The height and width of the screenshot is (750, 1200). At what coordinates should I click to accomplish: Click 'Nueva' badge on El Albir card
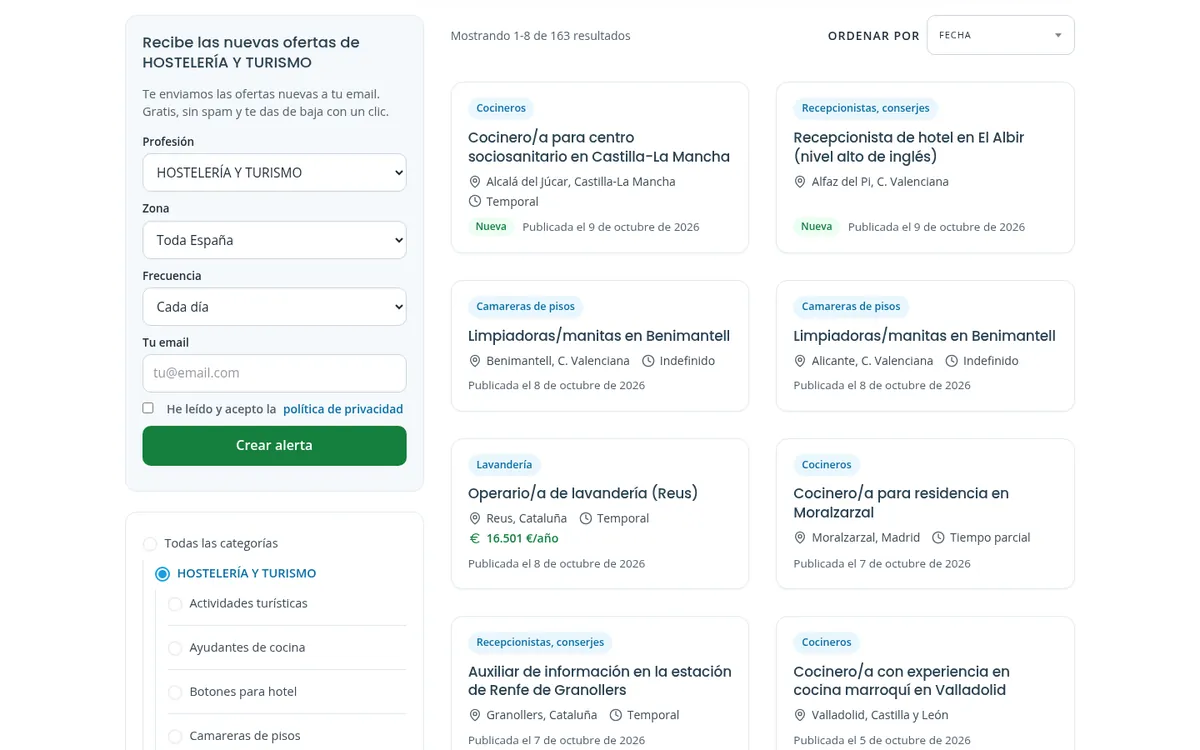tap(816, 227)
